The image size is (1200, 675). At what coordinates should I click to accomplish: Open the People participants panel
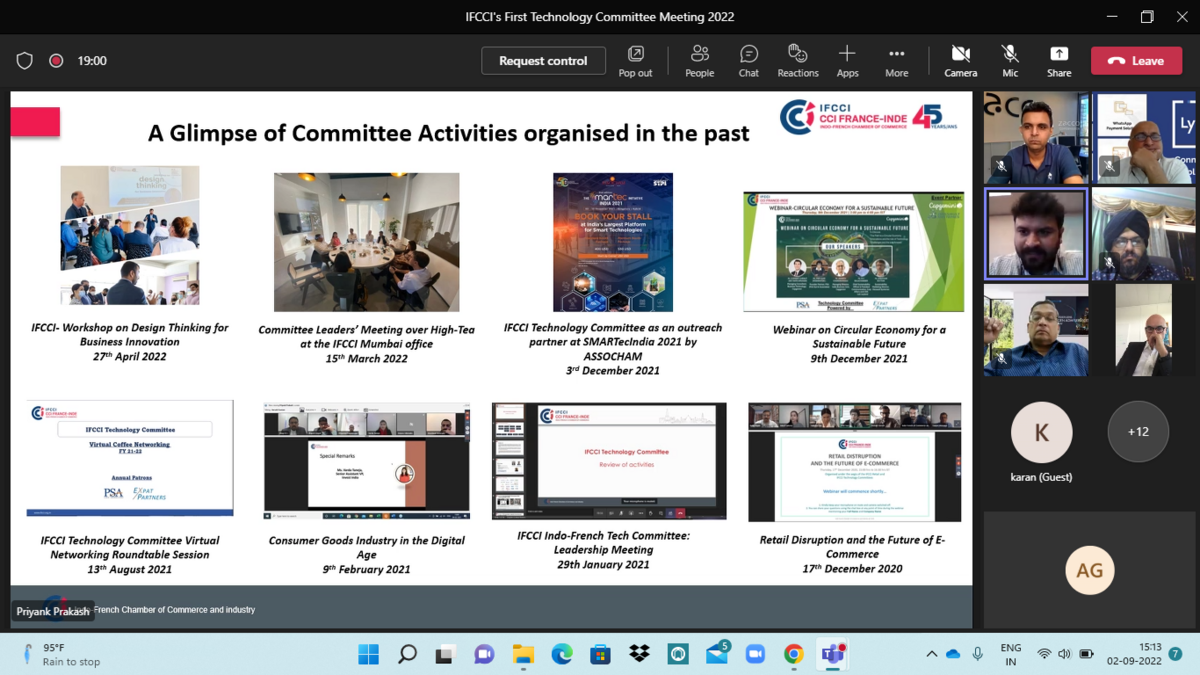click(699, 60)
